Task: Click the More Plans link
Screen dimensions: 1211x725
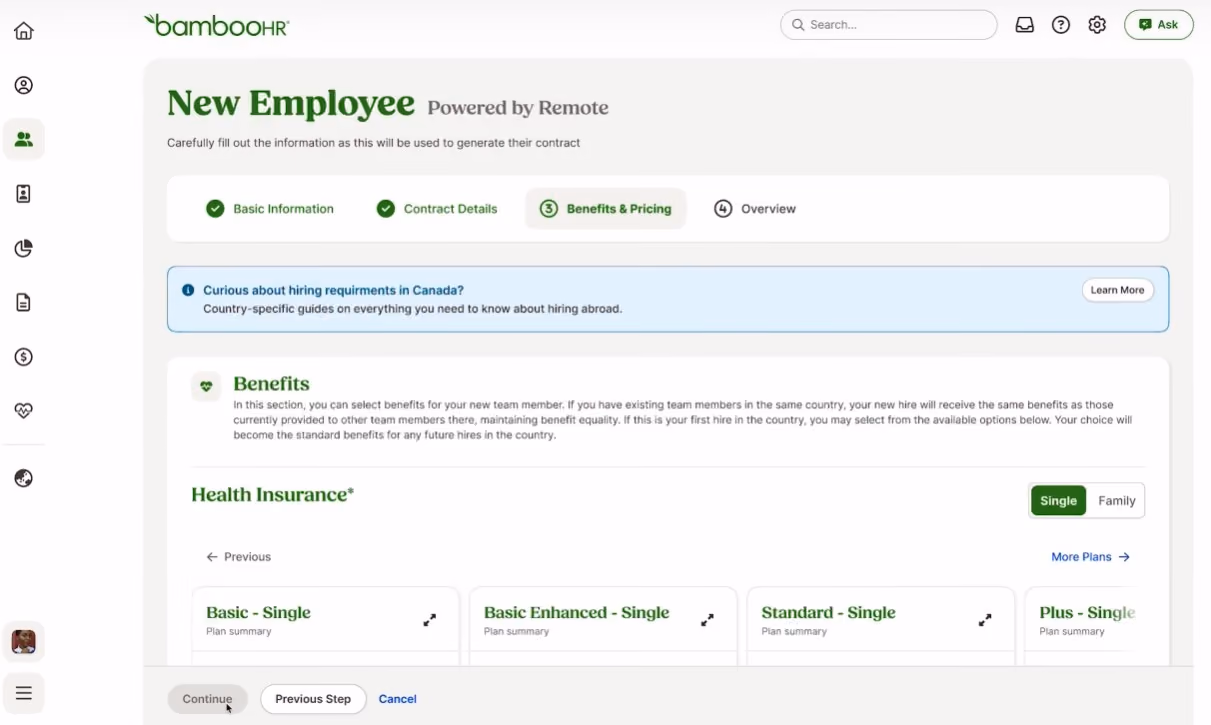Action: pyautogui.click(x=1090, y=557)
